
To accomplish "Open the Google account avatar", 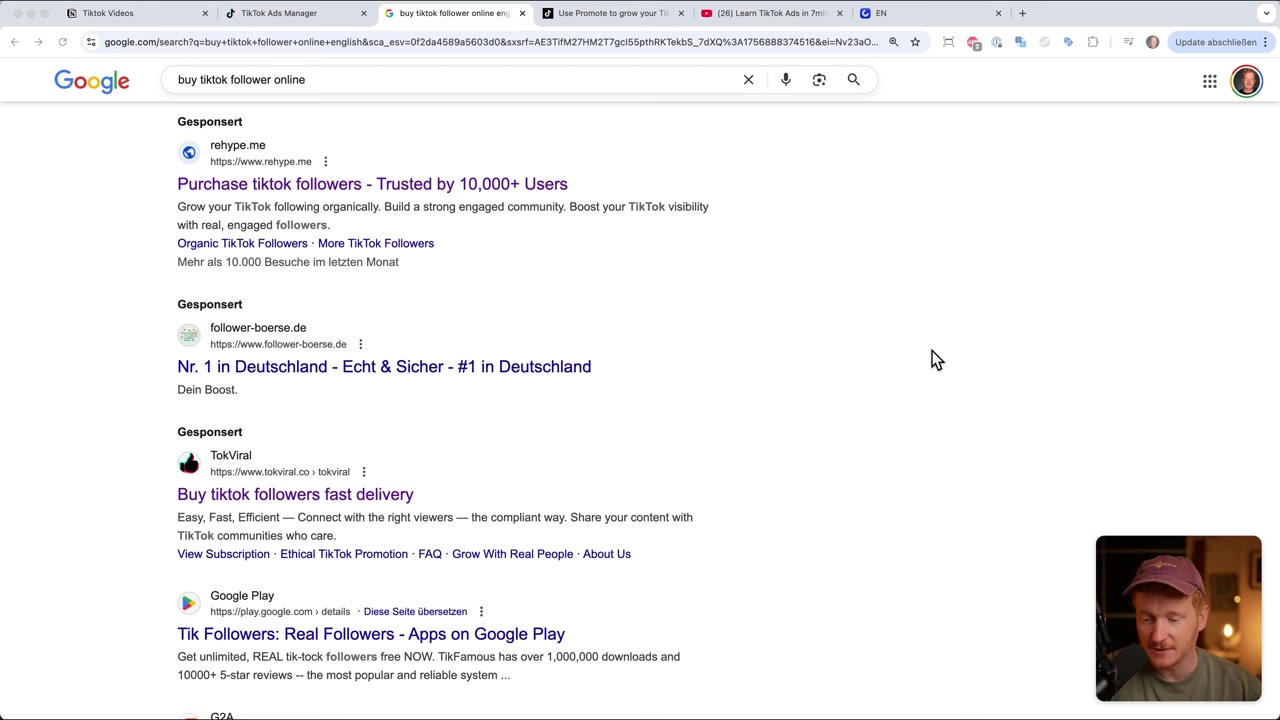I will point(1246,81).
